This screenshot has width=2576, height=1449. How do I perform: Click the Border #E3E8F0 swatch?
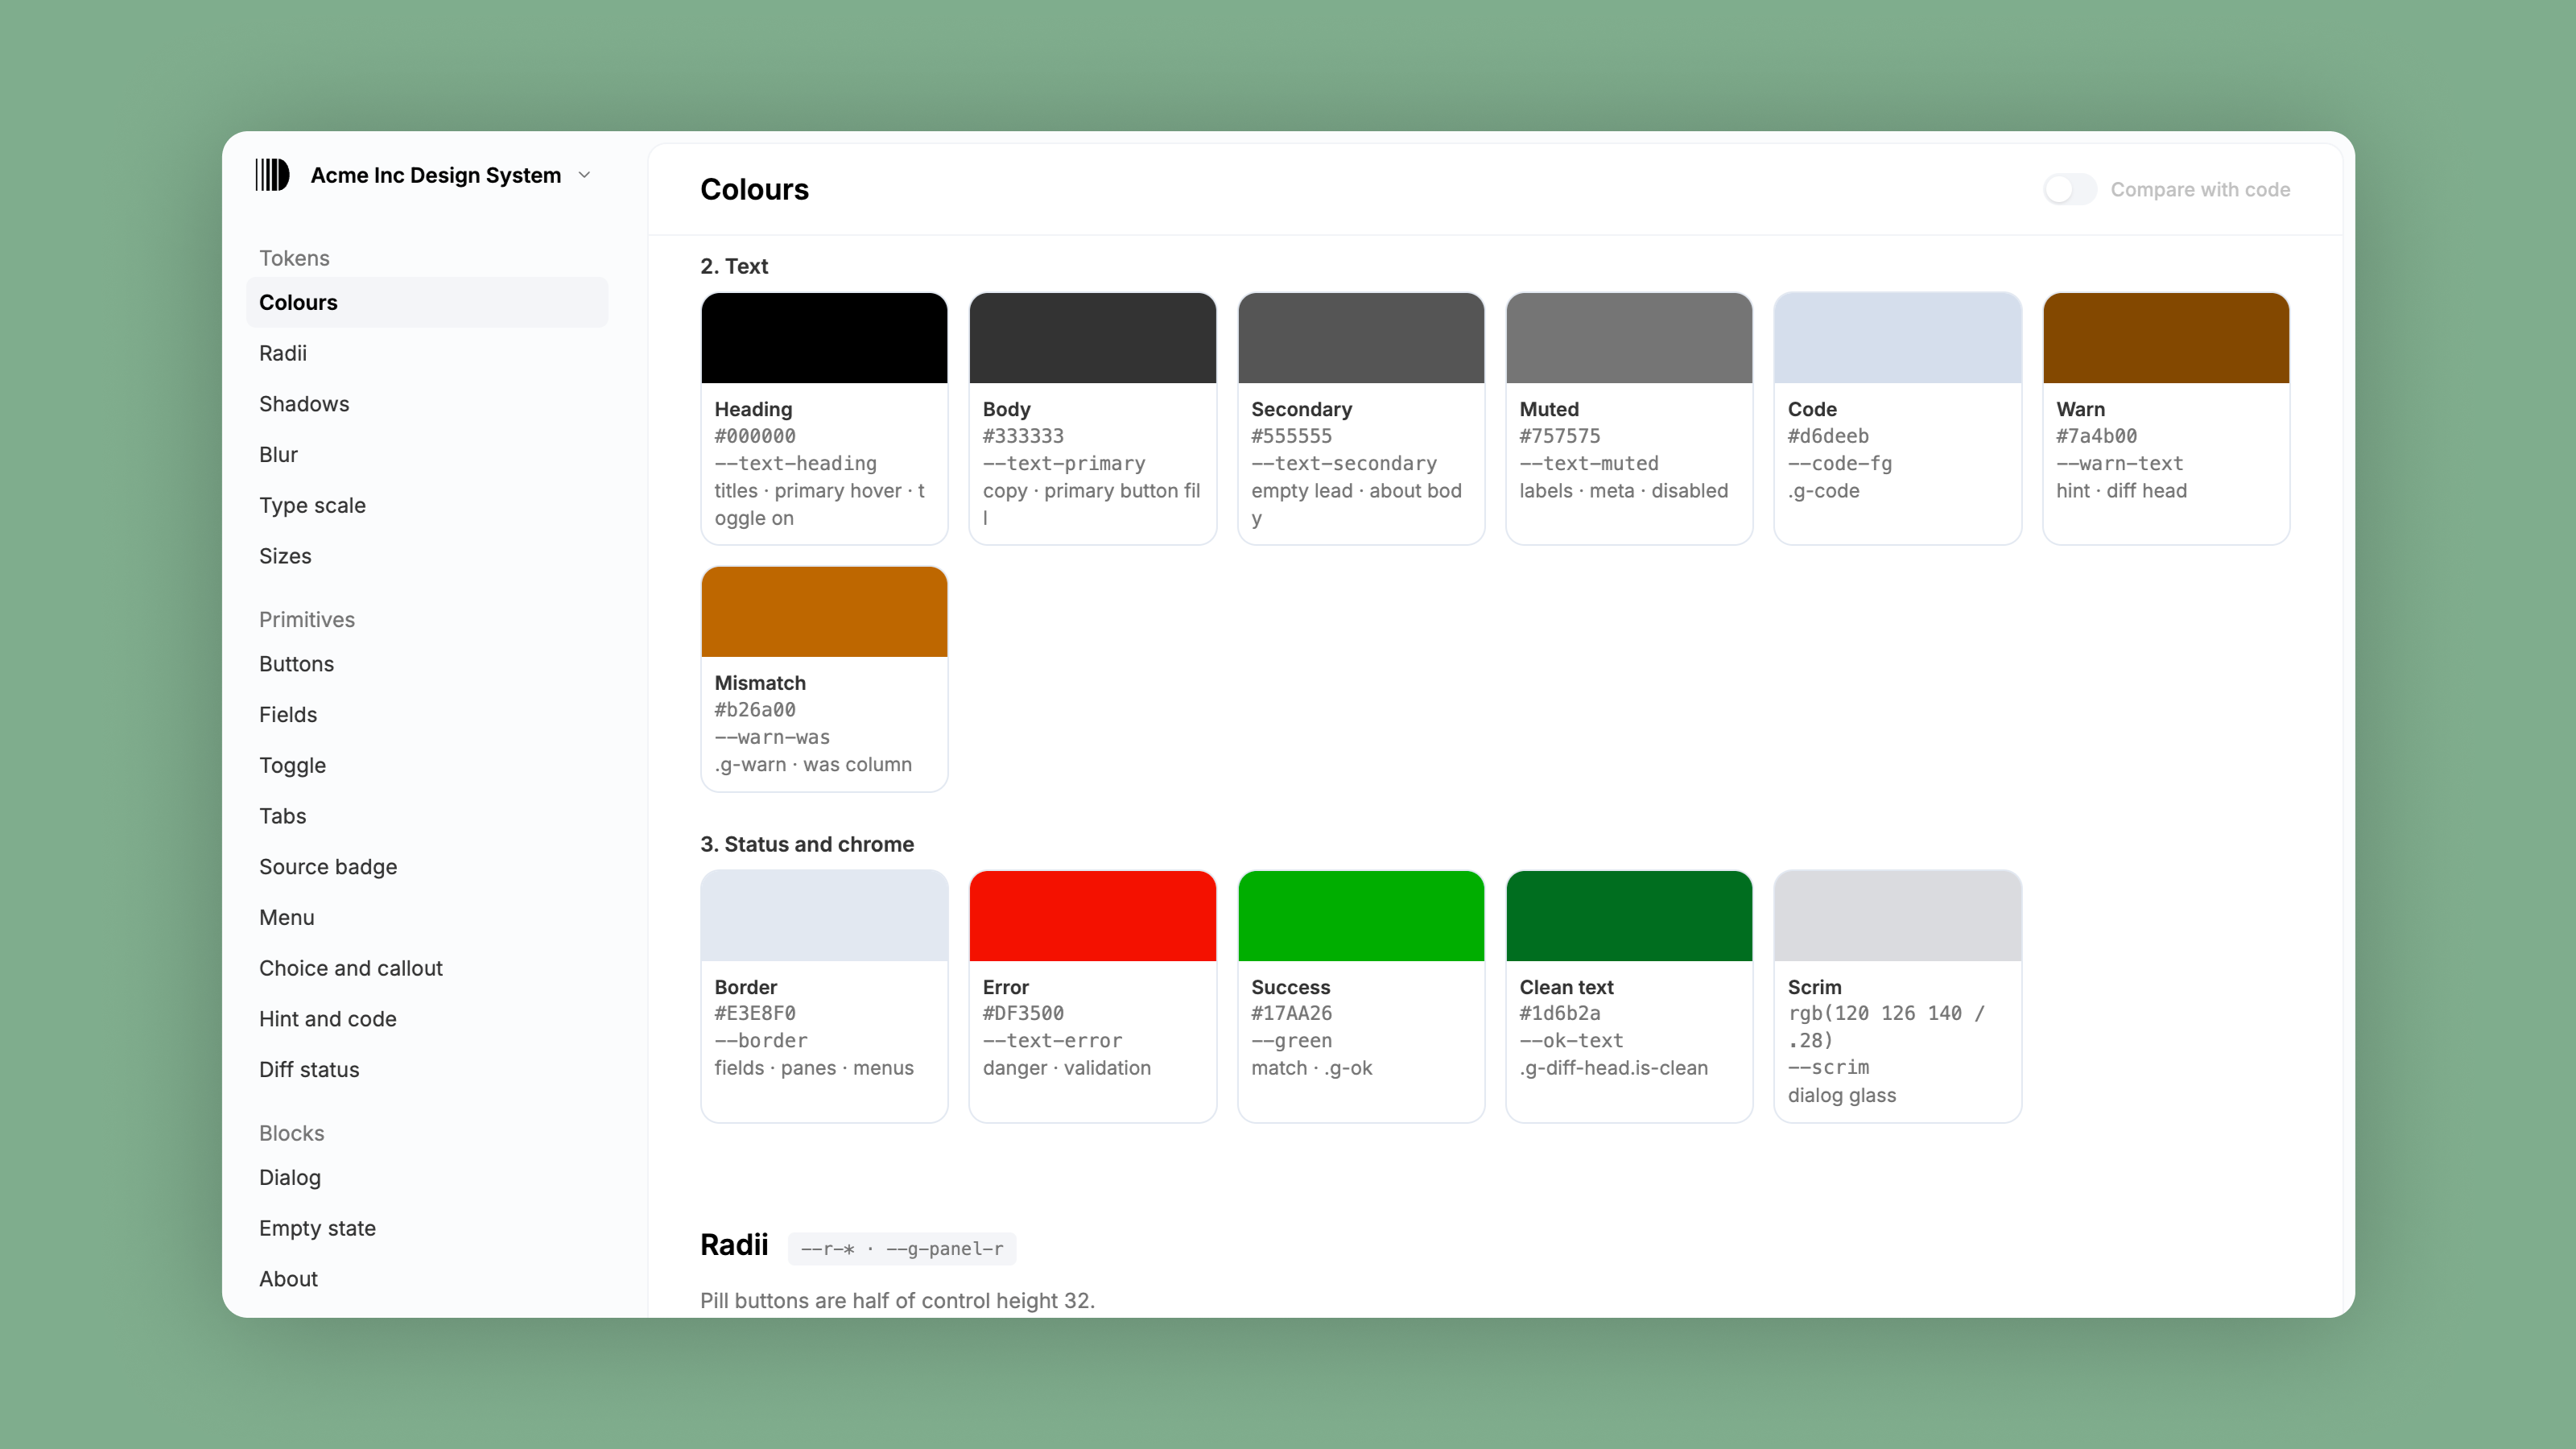point(824,916)
